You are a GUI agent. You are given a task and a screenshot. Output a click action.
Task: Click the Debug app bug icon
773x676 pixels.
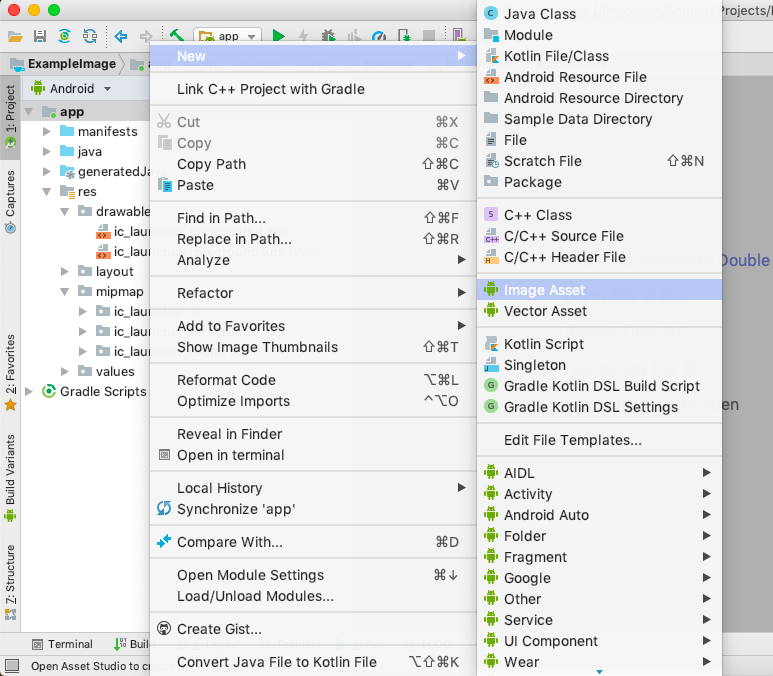point(328,36)
